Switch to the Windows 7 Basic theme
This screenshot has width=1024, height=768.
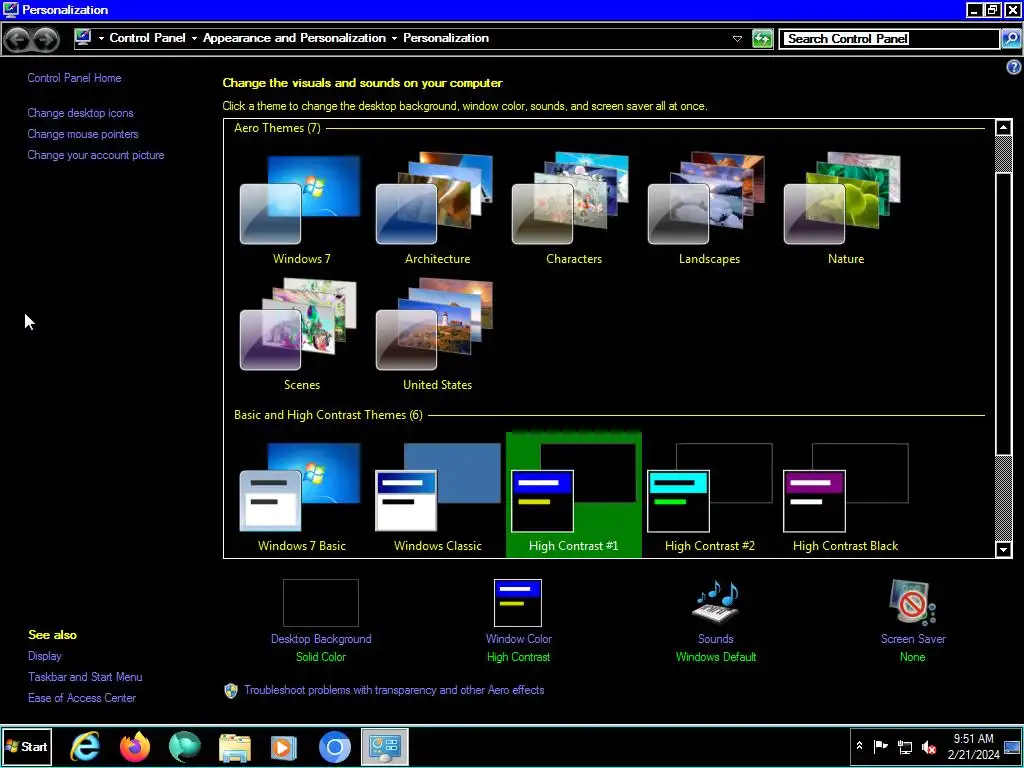point(301,495)
